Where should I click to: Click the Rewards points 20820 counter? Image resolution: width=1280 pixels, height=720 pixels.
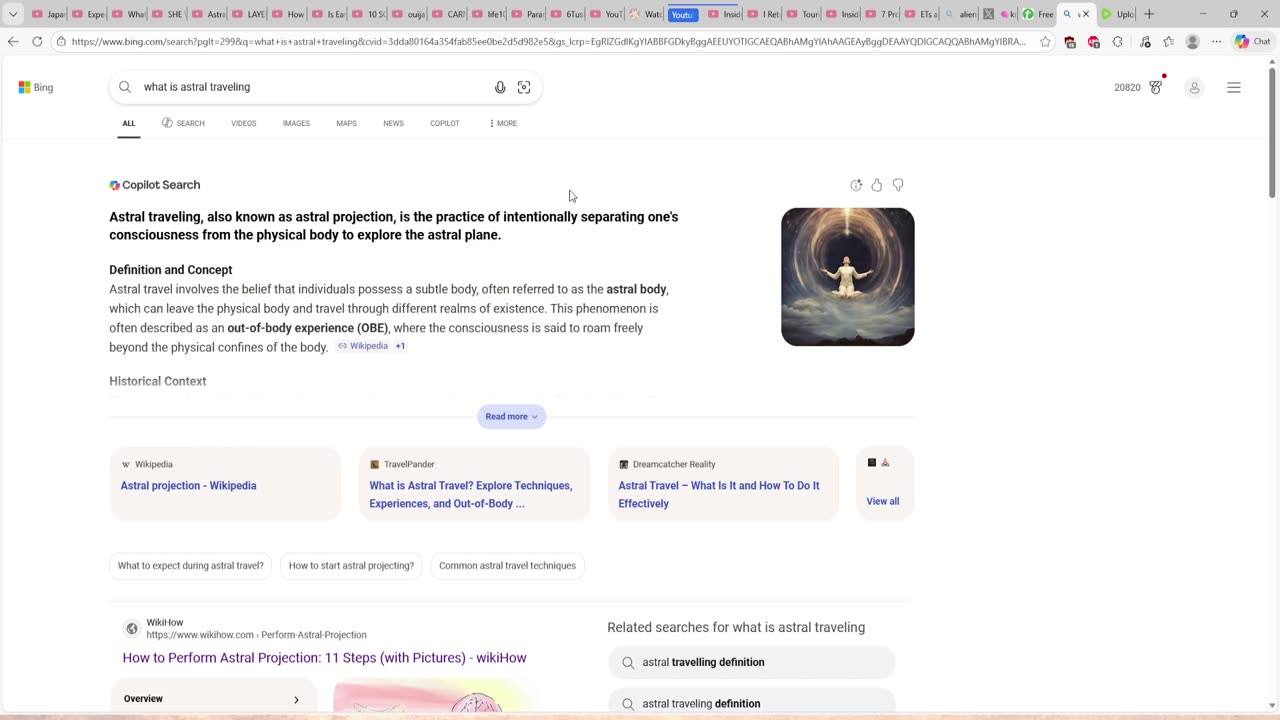point(1127,88)
